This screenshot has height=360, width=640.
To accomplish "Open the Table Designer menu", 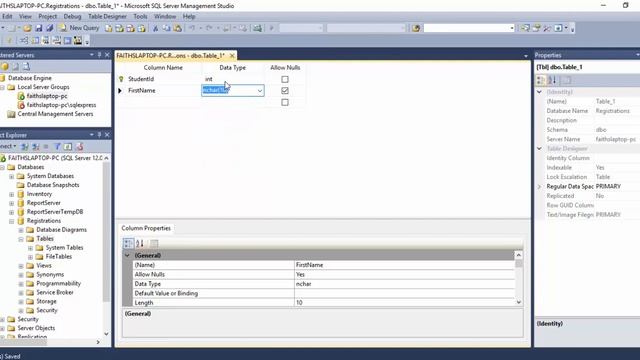I will 107,17.
